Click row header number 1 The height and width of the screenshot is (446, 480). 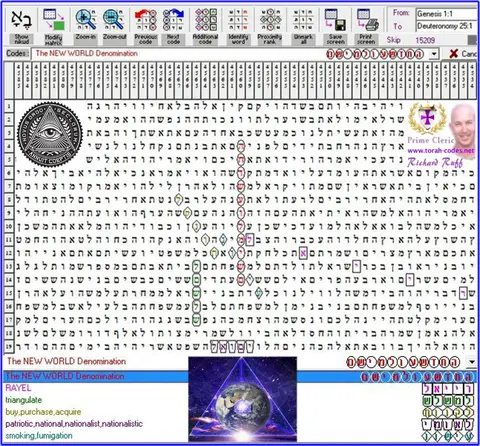pos(9,106)
